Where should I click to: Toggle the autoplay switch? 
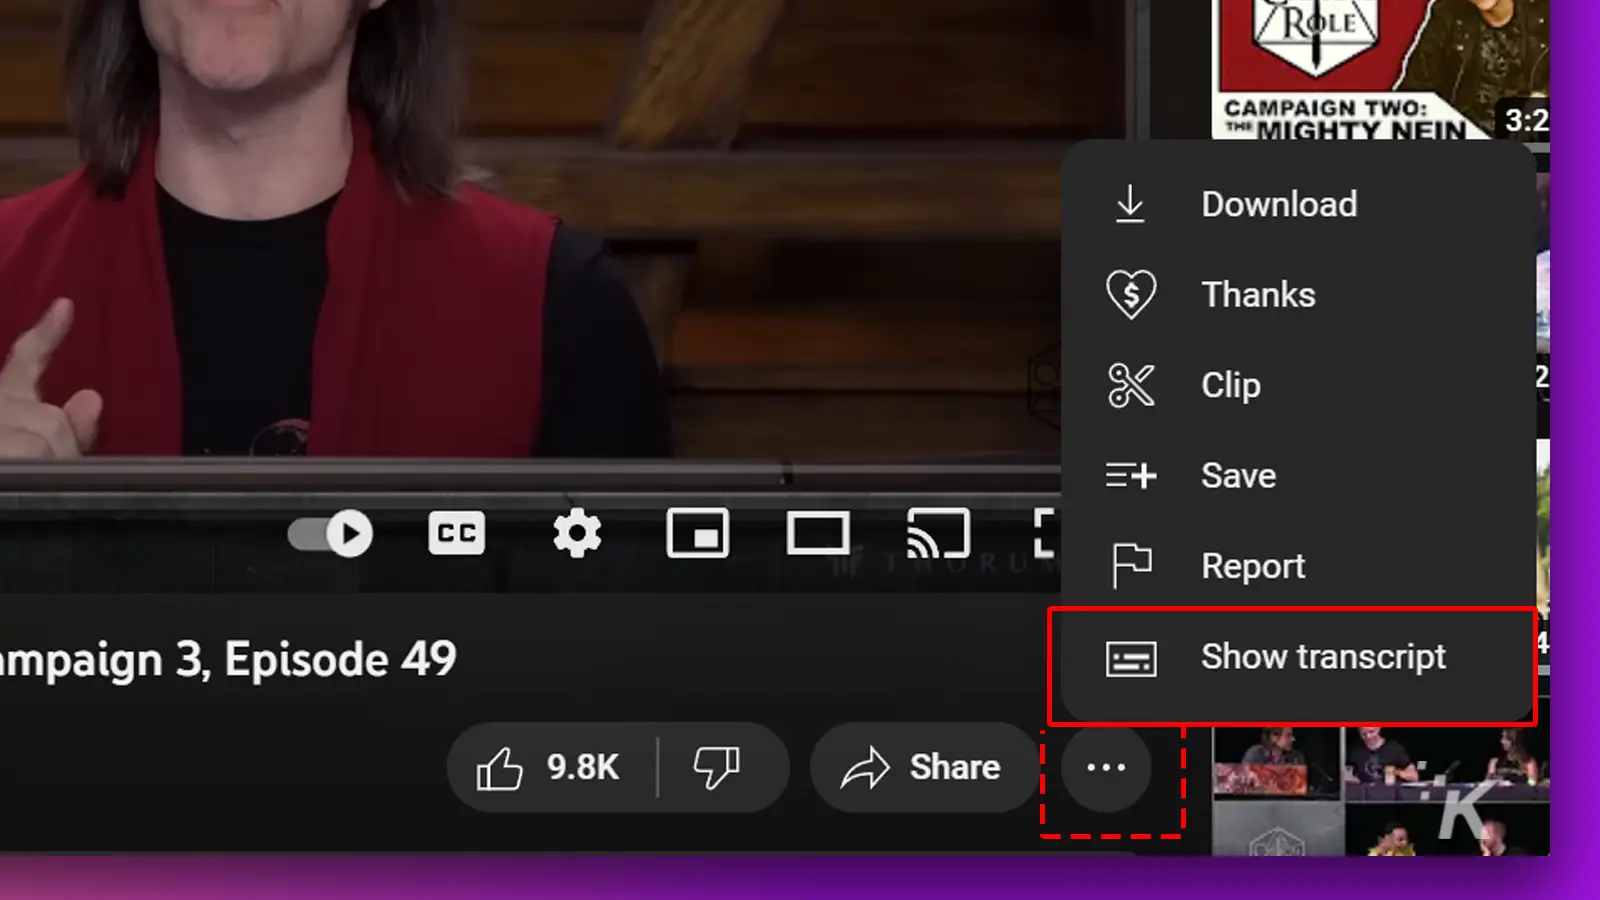pyautogui.click(x=330, y=533)
